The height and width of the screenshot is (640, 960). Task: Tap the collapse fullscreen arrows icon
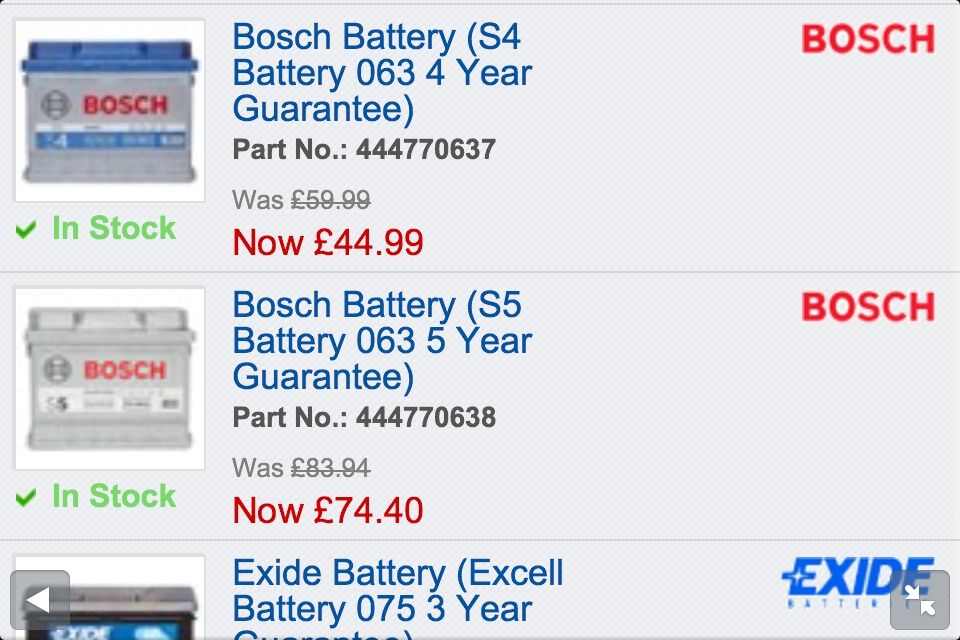[919, 600]
